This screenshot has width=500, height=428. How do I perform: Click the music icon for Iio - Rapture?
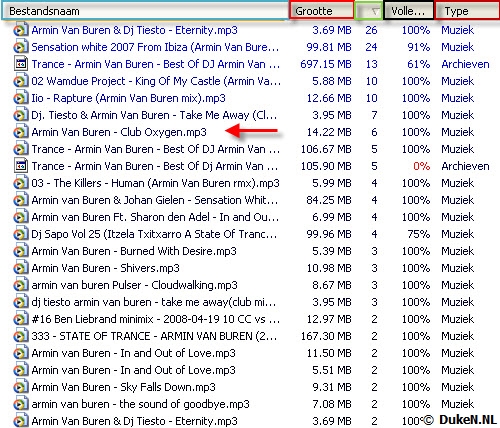click(20, 98)
